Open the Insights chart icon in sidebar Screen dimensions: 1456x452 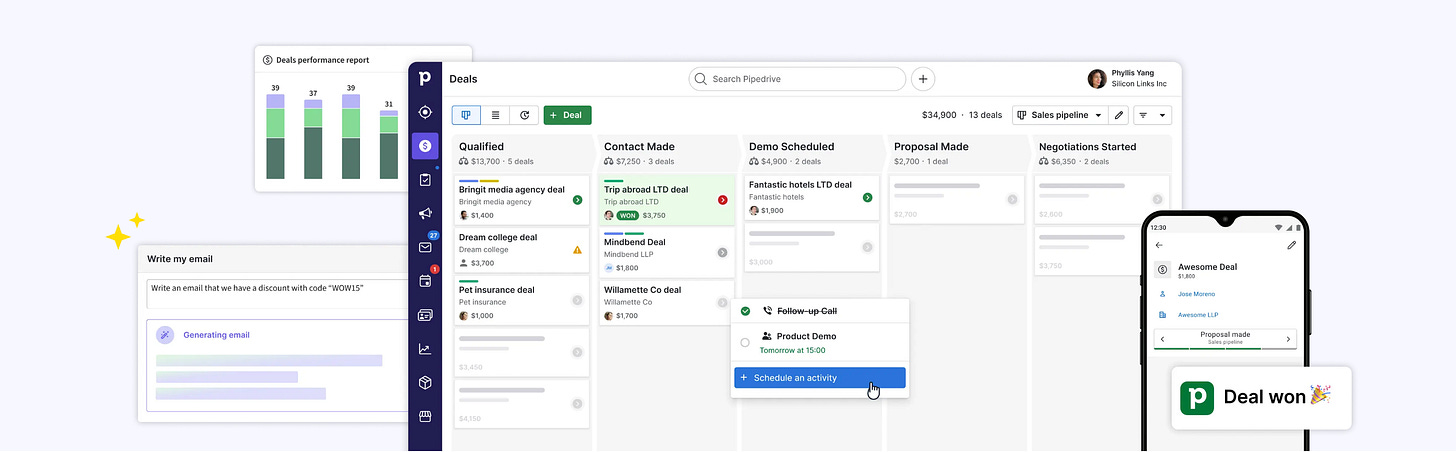click(425, 349)
